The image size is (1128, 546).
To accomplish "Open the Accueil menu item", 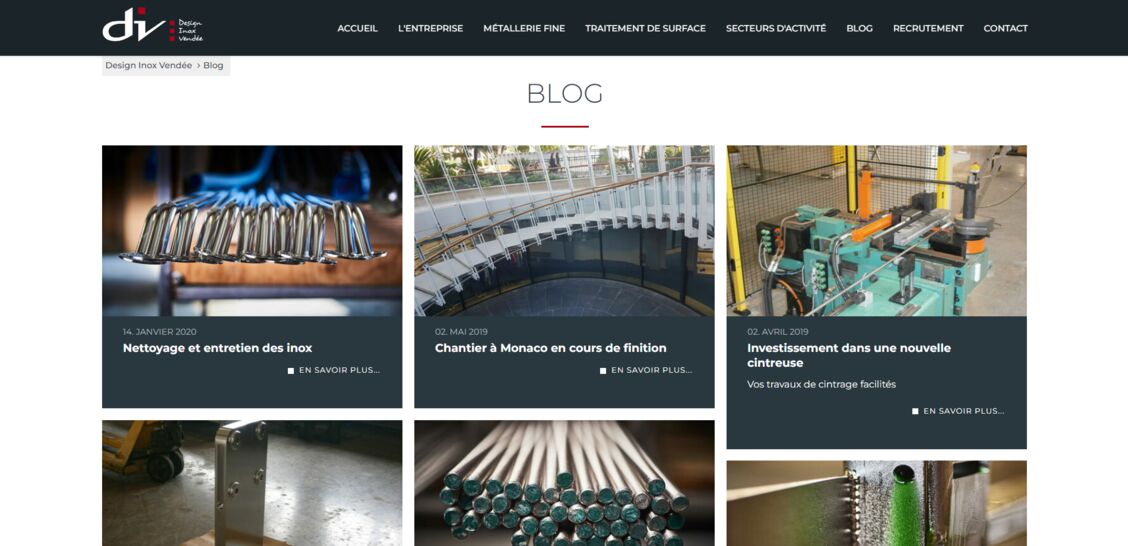I will click(358, 29).
